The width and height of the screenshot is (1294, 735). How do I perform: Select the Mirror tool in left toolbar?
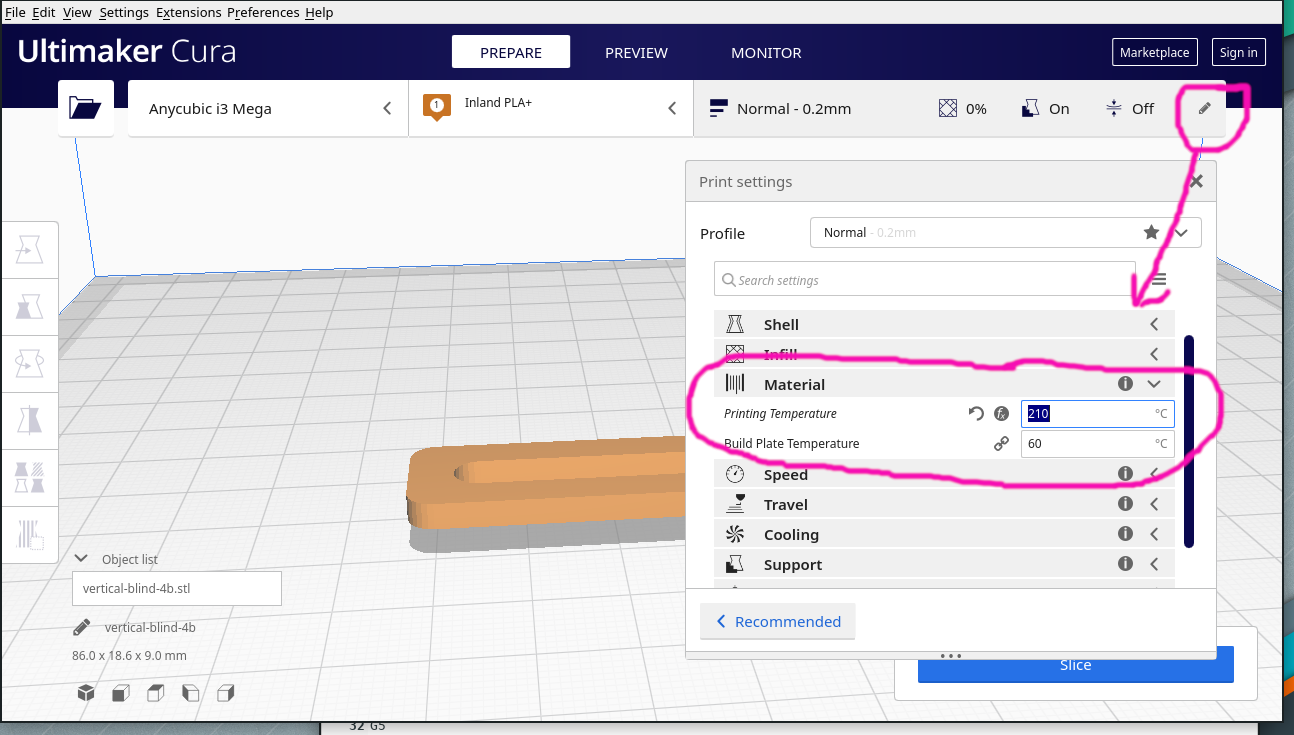[x=30, y=421]
